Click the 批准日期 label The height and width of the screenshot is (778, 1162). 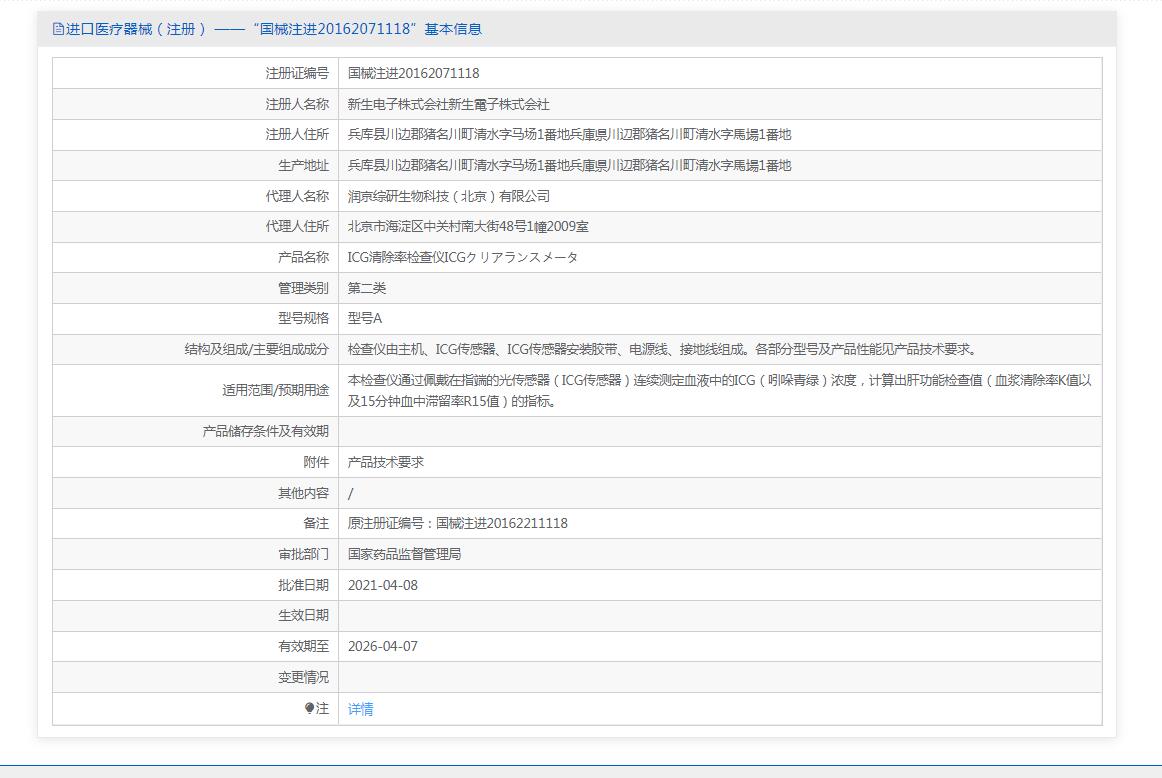point(304,585)
